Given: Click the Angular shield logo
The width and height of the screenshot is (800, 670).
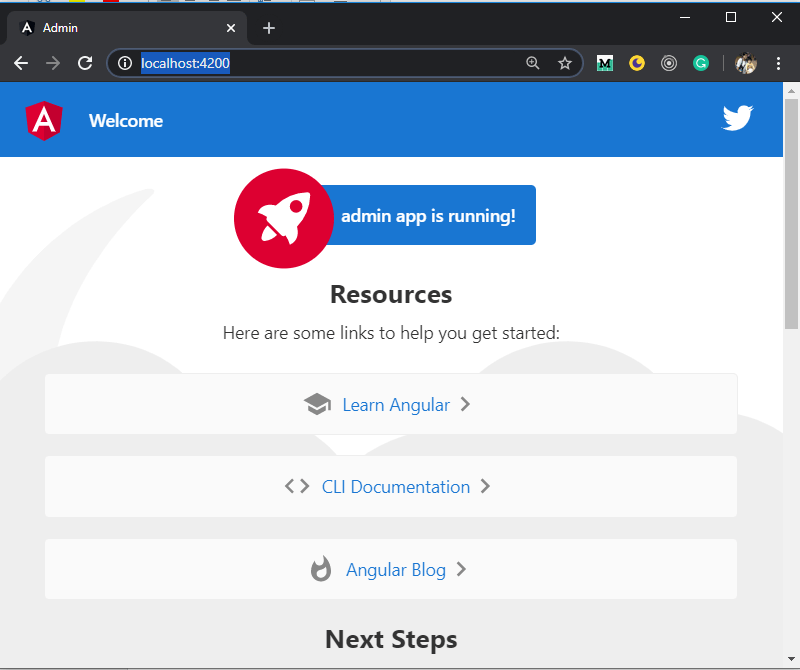Looking at the screenshot, I should [x=43, y=121].
